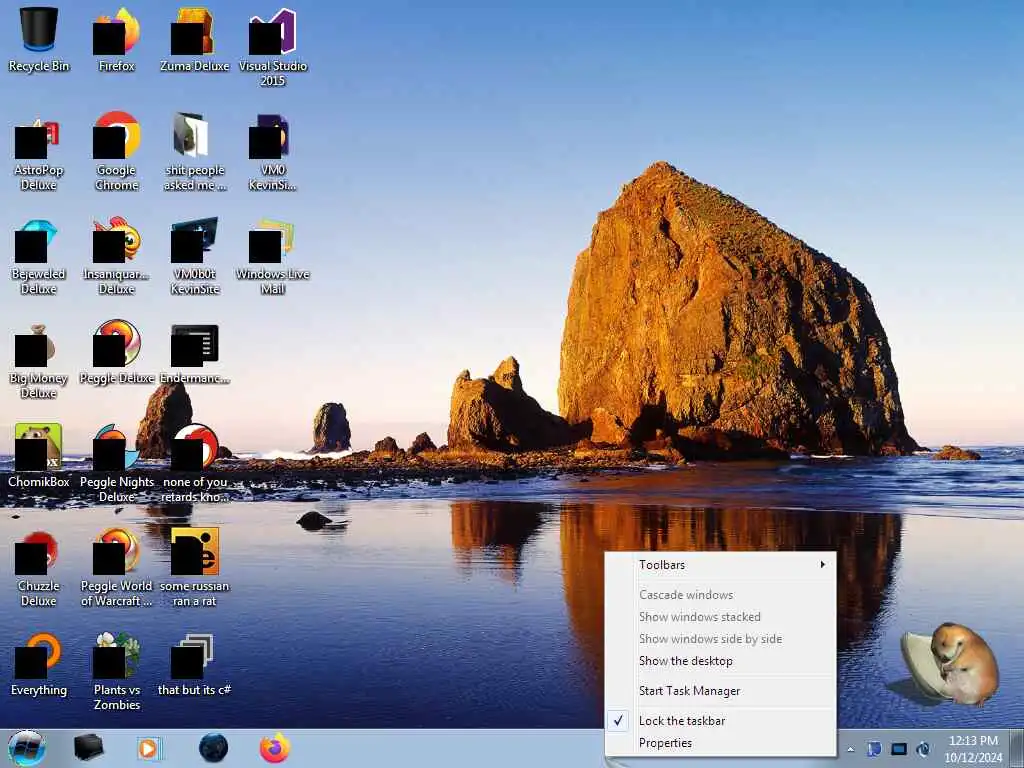Select the 'some russian ran a rat' icon

195,568
